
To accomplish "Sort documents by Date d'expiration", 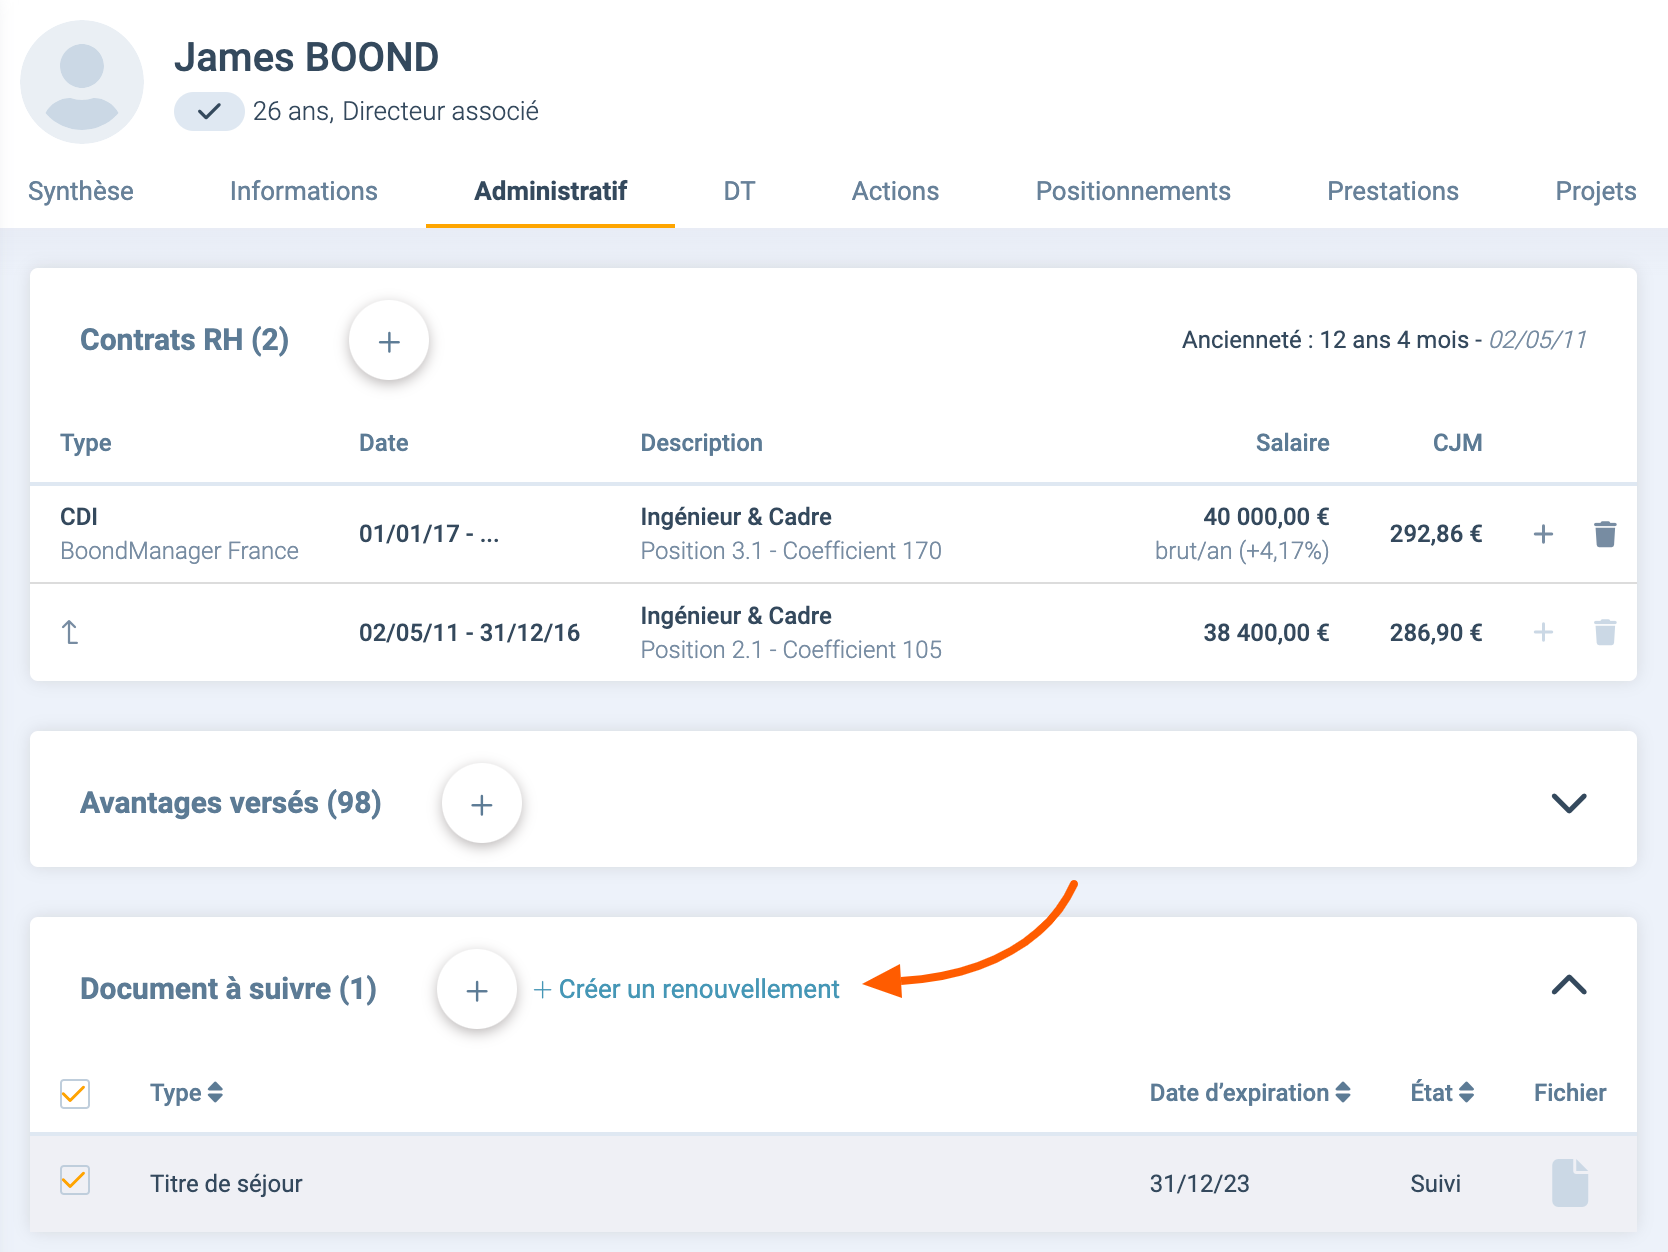I will click(x=1250, y=1093).
